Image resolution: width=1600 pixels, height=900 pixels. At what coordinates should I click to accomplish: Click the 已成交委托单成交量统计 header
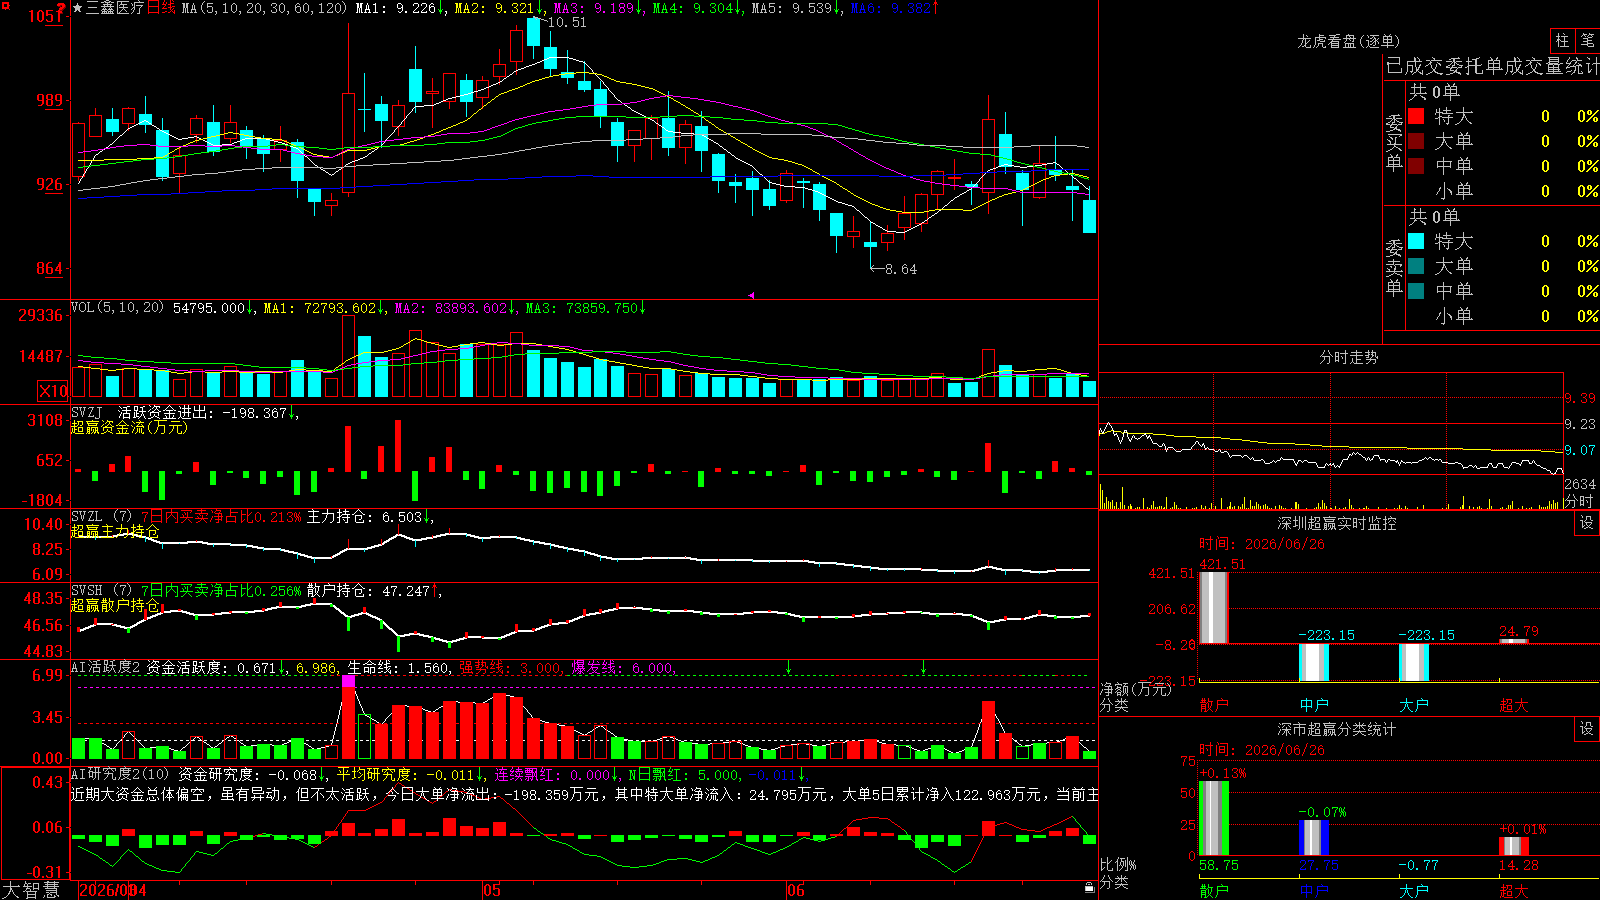click(1491, 66)
